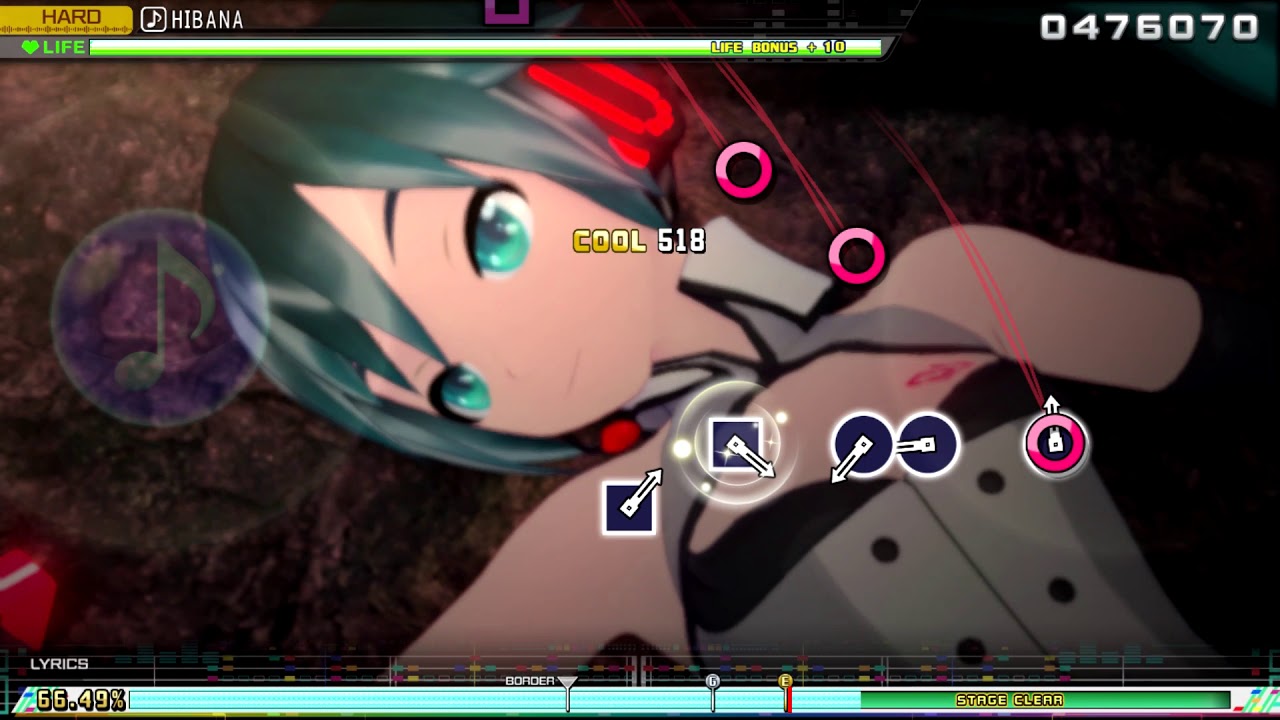Screen dimensions: 1280x720
Task: Click the green life gauge bar
Action: pos(486,47)
